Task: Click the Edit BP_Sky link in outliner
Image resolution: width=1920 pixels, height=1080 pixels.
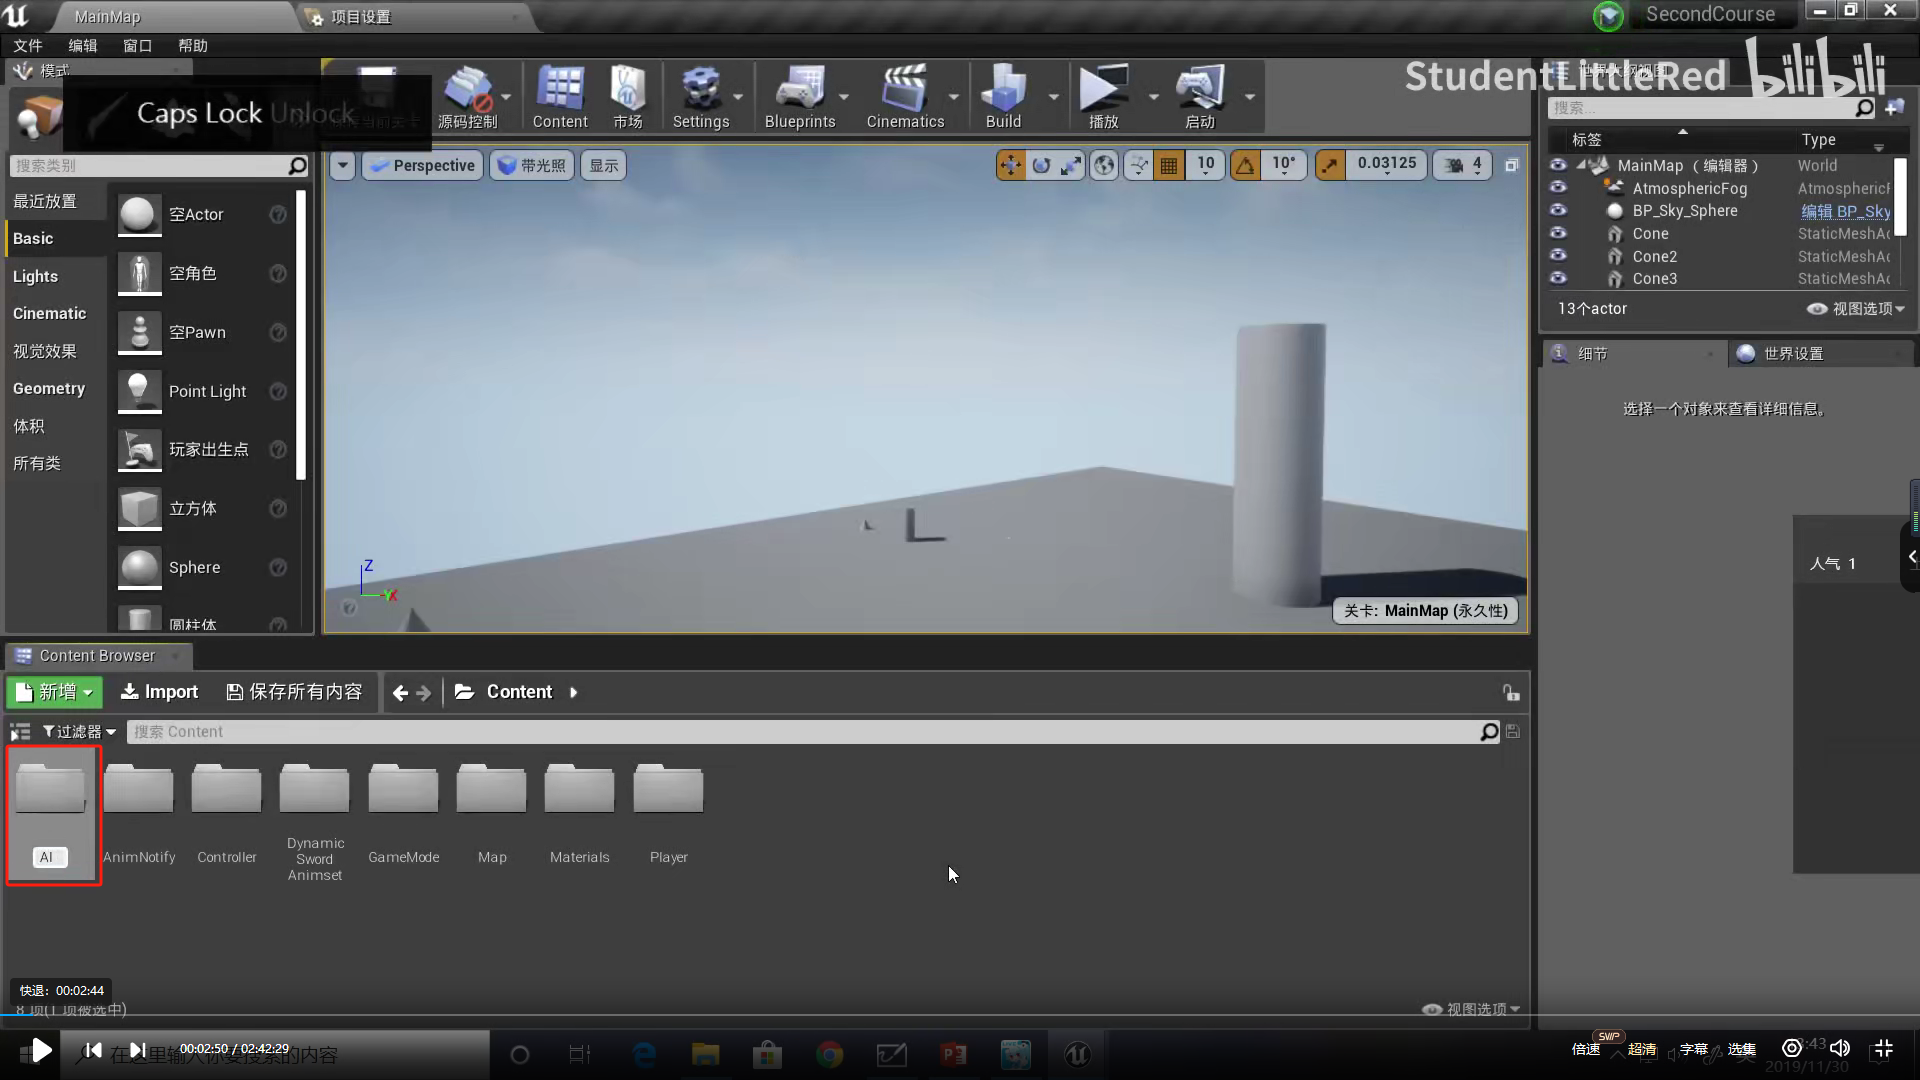Action: click(x=1845, y=211)
